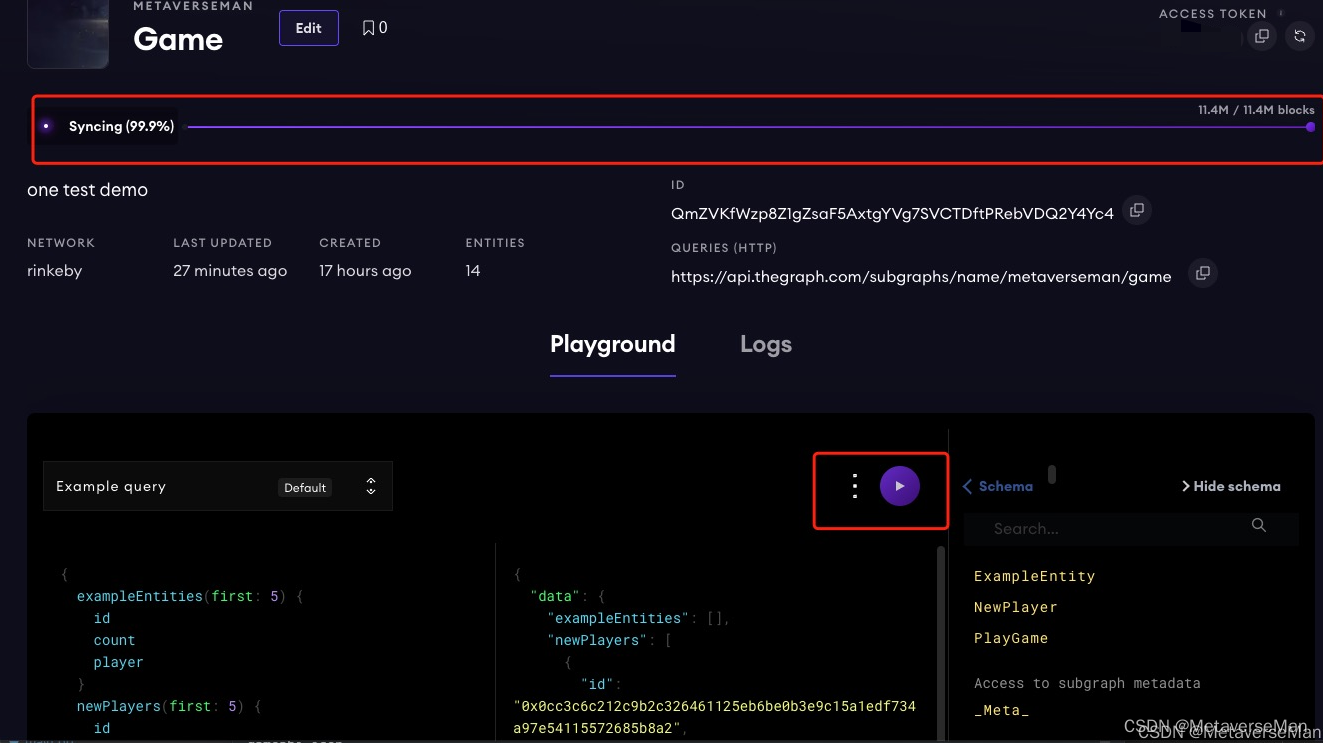Run the query with the play button
The width and height of the screenshot is (1323, 743).
pos(900,486)
